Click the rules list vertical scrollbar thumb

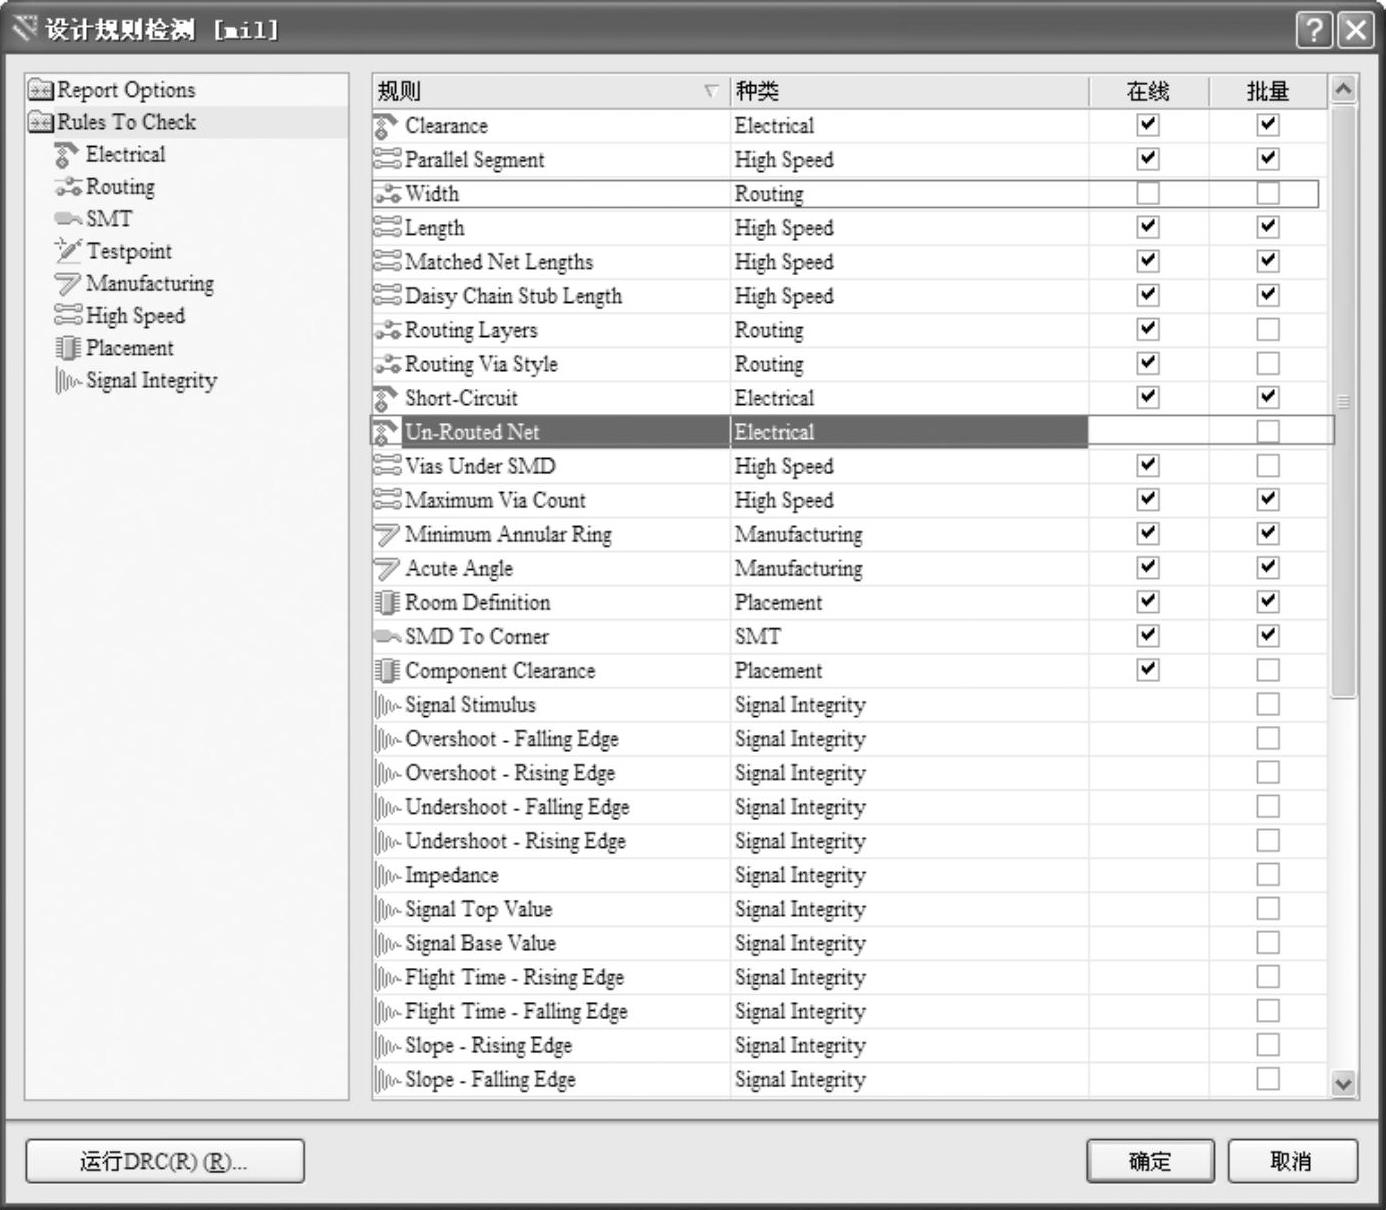click(x=1344, y=401)
